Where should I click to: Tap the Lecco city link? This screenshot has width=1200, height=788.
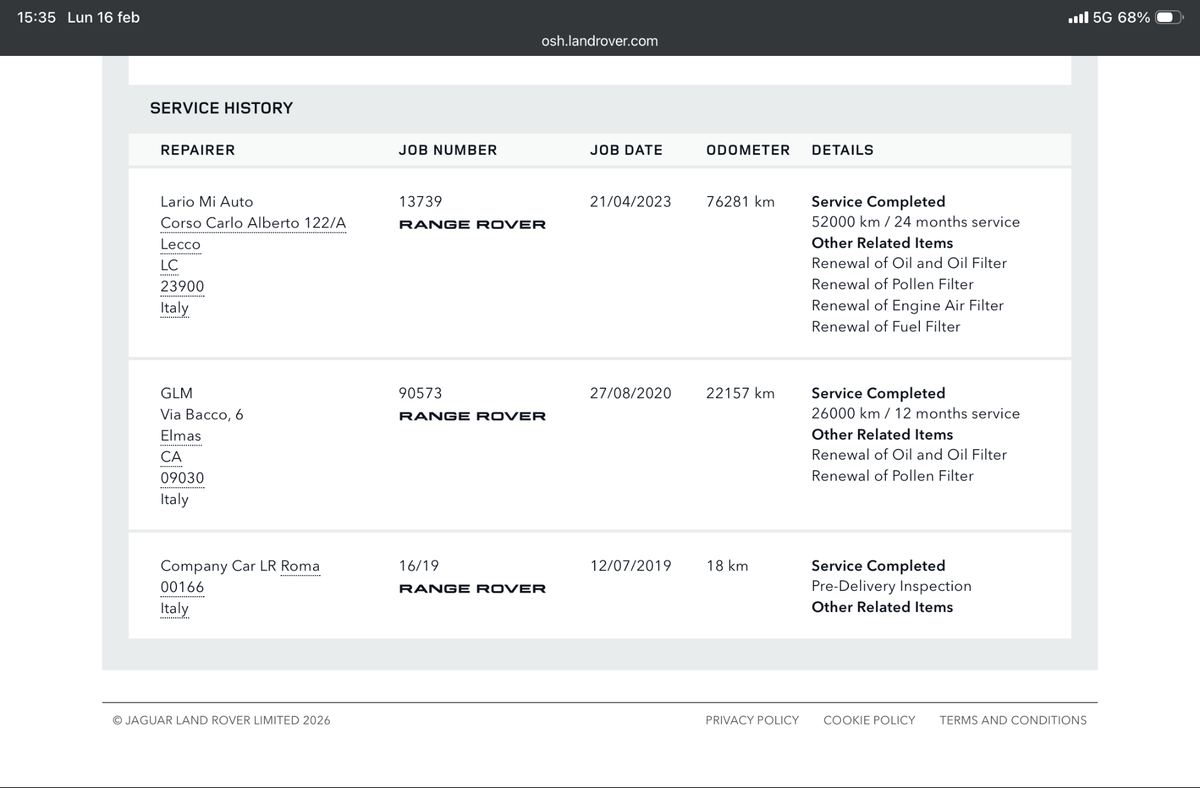tap(180, 244)
